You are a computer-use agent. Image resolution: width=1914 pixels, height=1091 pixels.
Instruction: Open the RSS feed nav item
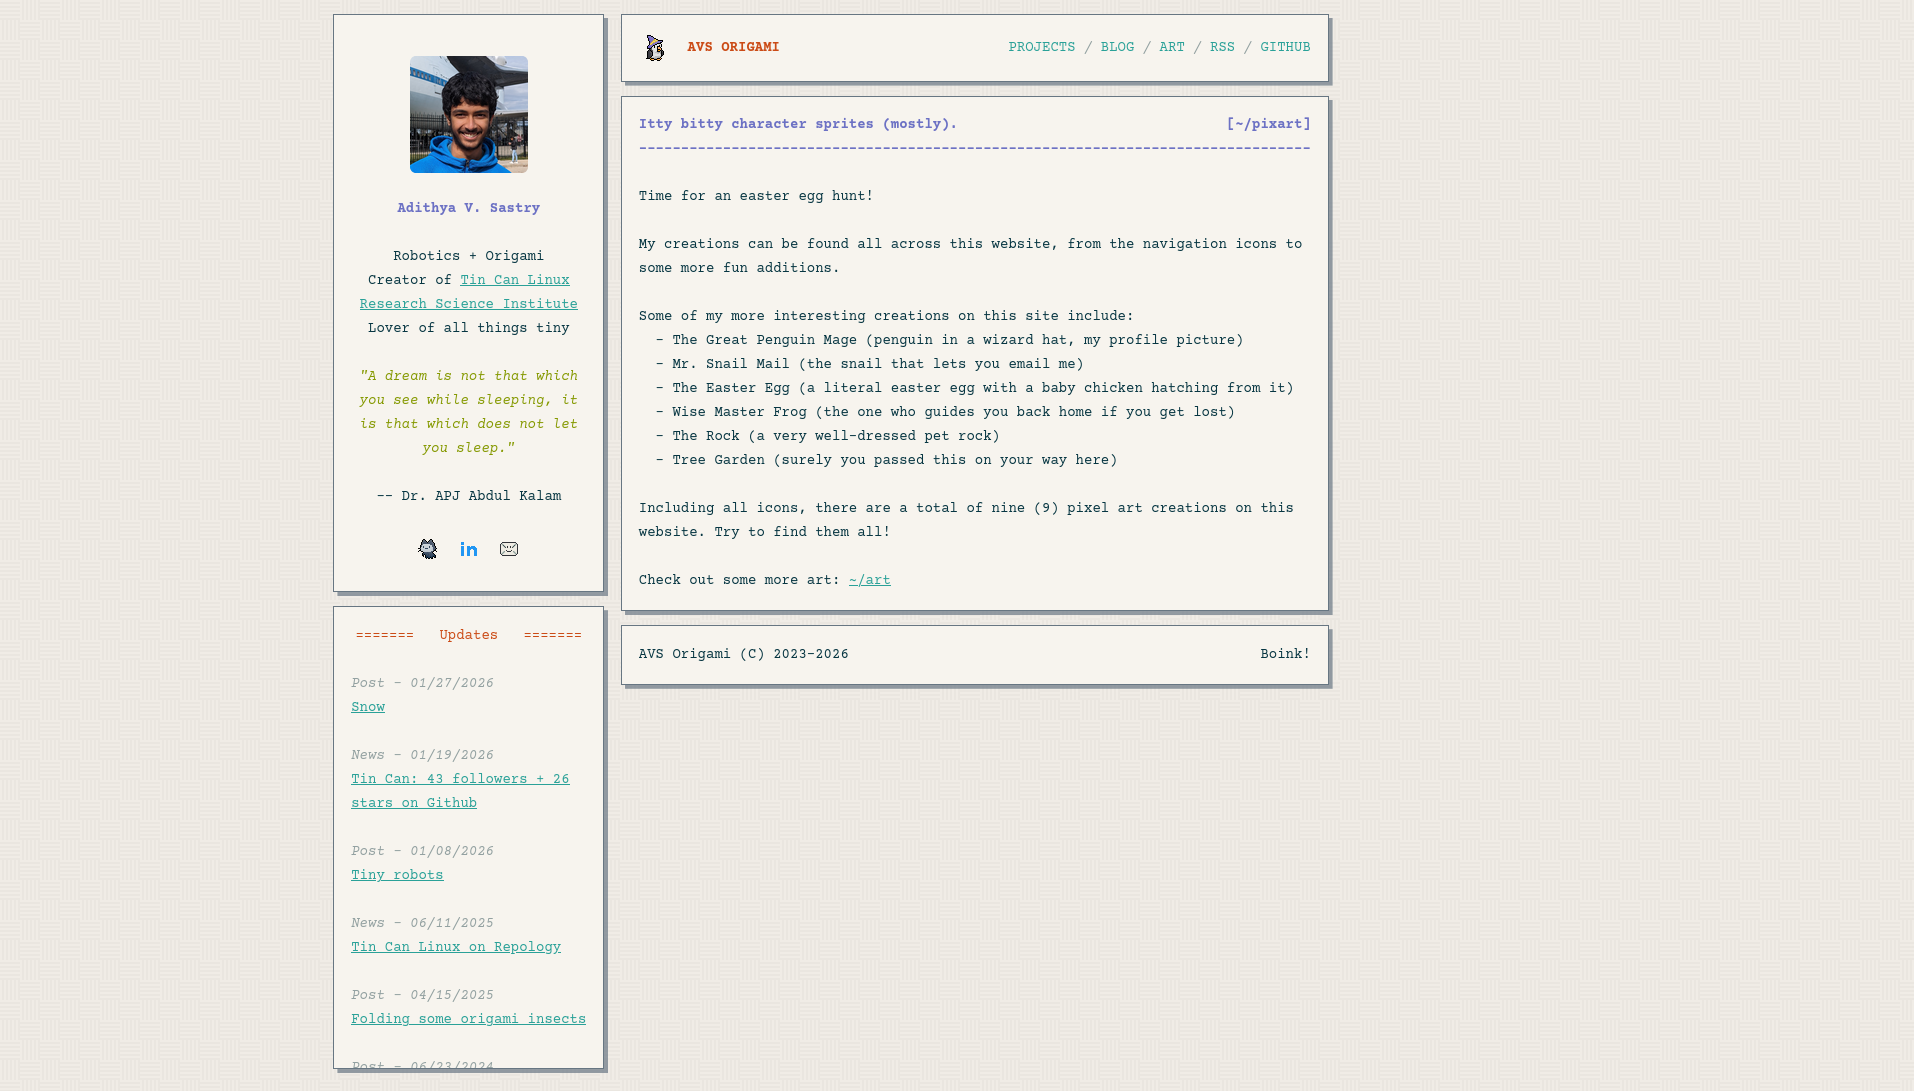pyautogui.click(x=1222, y=48)
